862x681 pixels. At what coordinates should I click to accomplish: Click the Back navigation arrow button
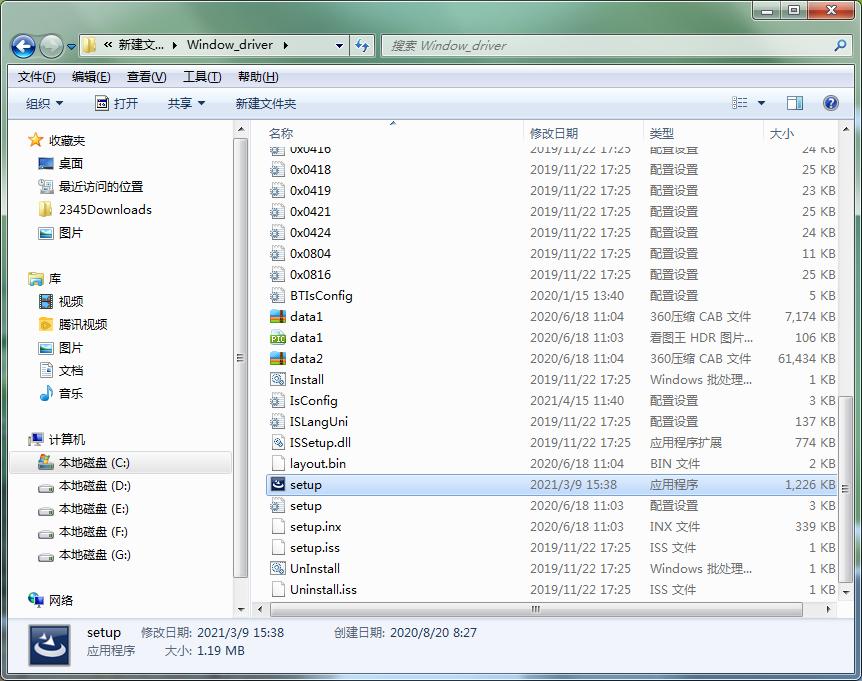point(23,46)
